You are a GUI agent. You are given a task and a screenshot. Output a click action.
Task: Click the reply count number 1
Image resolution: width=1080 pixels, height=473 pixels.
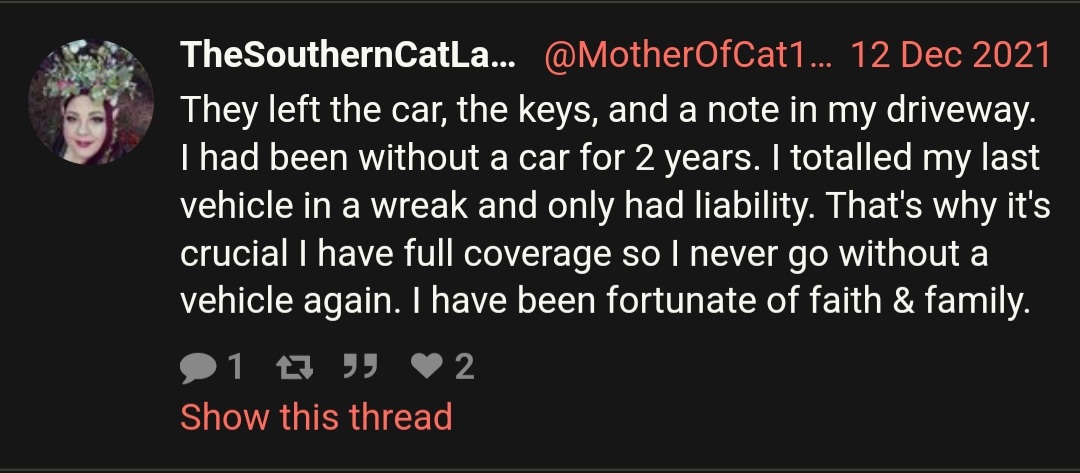coord(234,369)
